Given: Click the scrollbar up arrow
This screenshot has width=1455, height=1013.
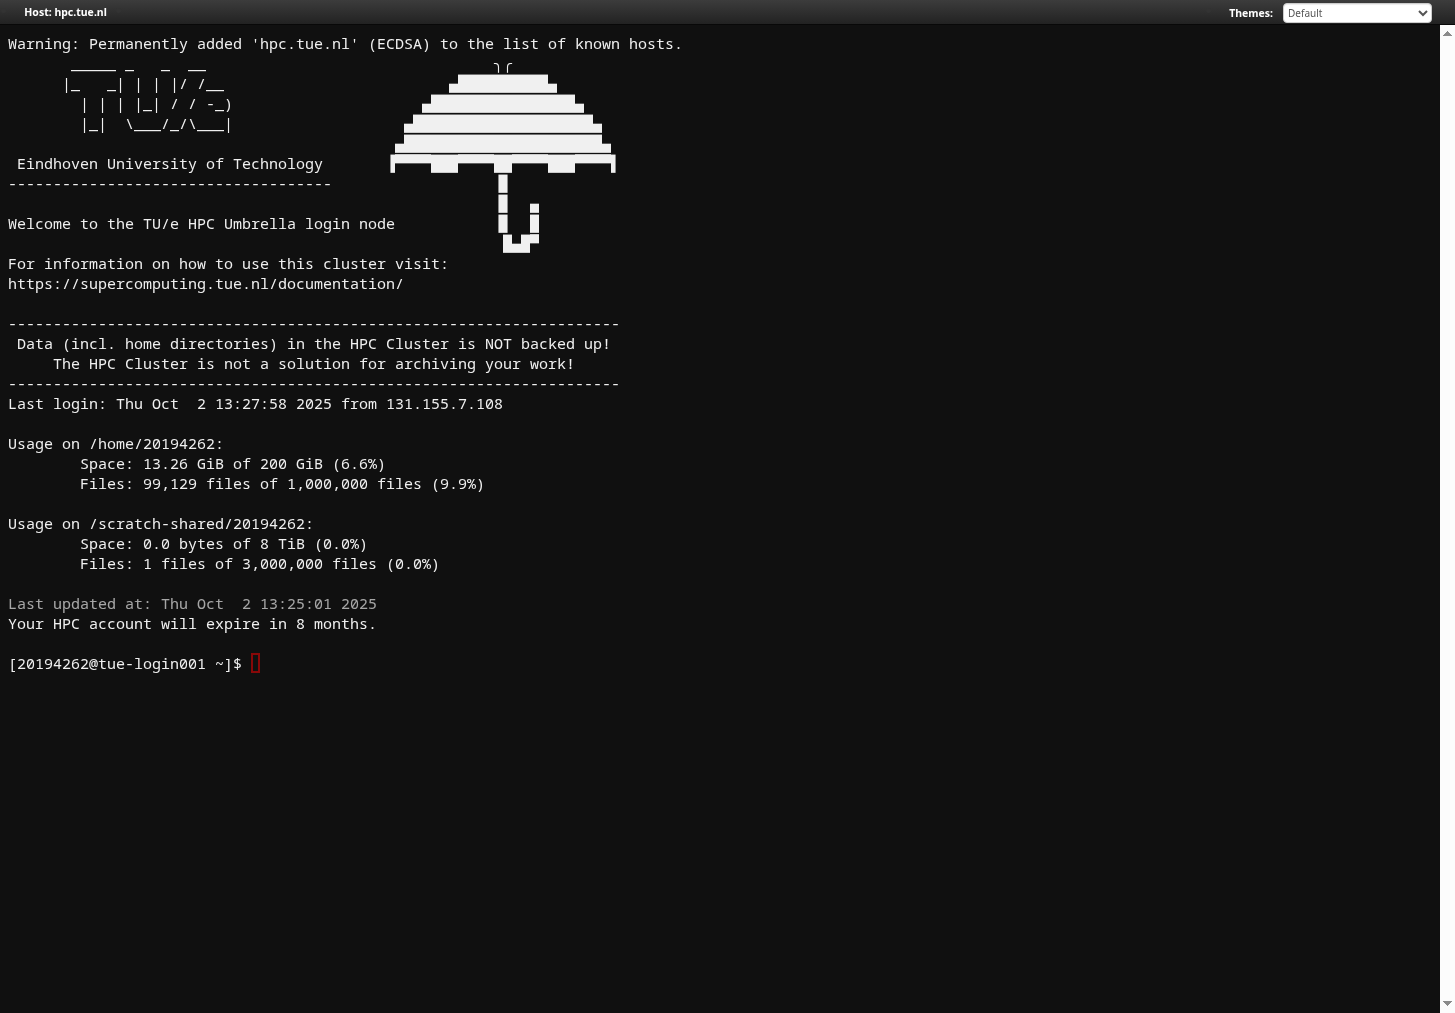Looking at the screenshot, I should [x=1446, y=33].
